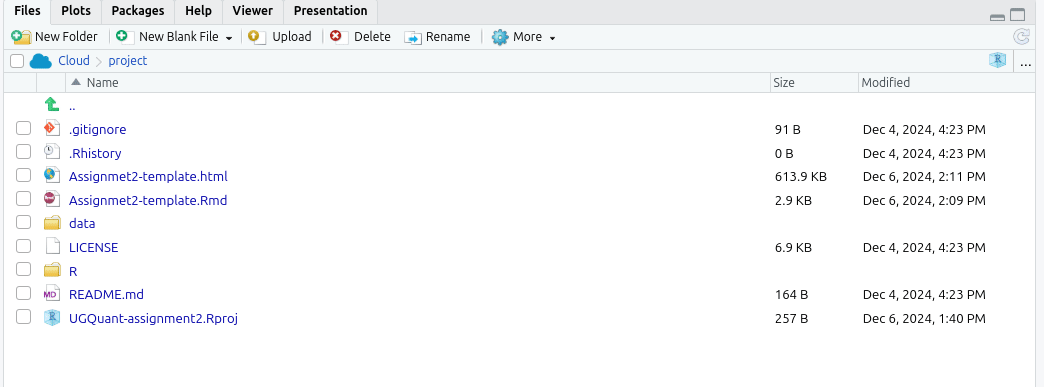
Task: Open UGQuant-assignment2.Rproj file link
Action: tap(153, 318)
